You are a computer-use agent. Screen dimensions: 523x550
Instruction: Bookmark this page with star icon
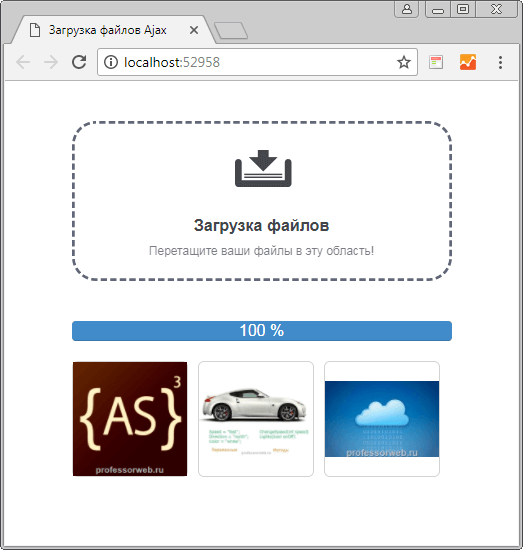coord(404,62)
